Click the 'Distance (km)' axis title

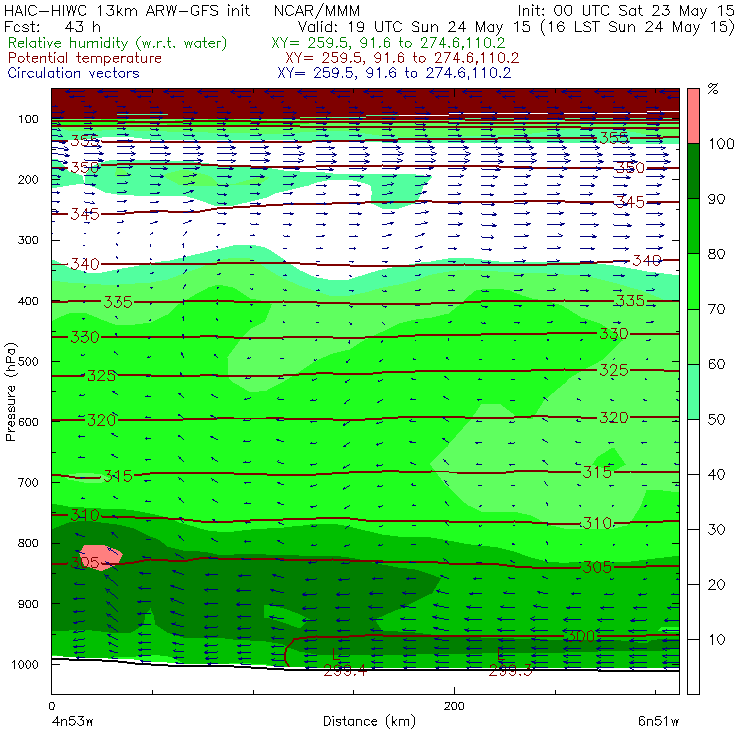369,721
